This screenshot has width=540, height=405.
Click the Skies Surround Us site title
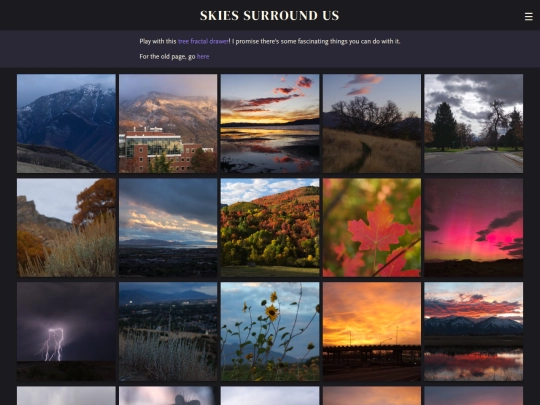[x=270, y=15]
